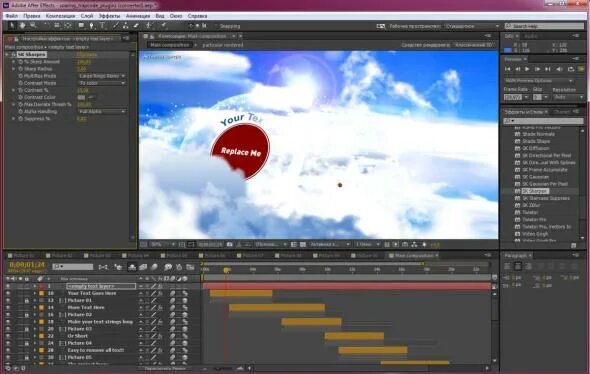The image size is (590, 374).
Task: Click the current timecode display in timeline
Action: coord(27,265)
